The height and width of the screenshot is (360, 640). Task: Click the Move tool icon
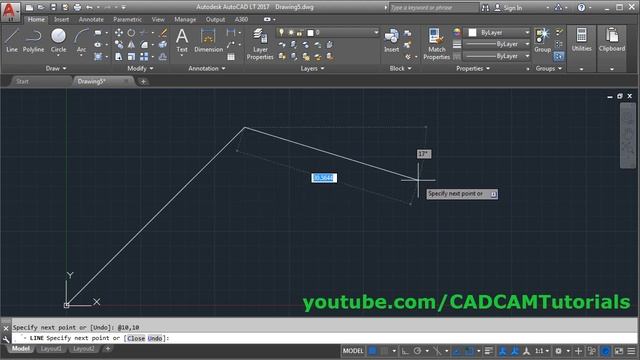tap(119, 33)
